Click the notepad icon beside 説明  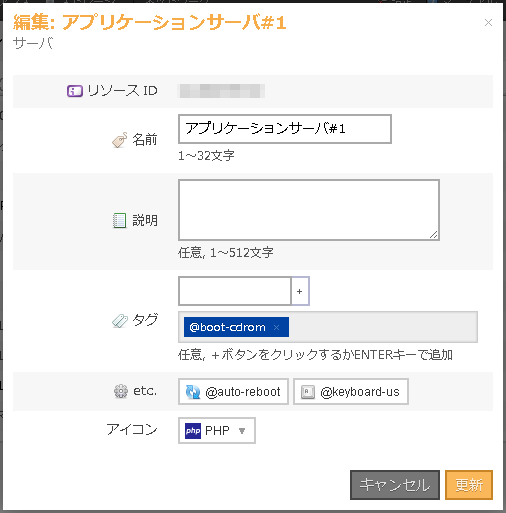coord(119,220)
